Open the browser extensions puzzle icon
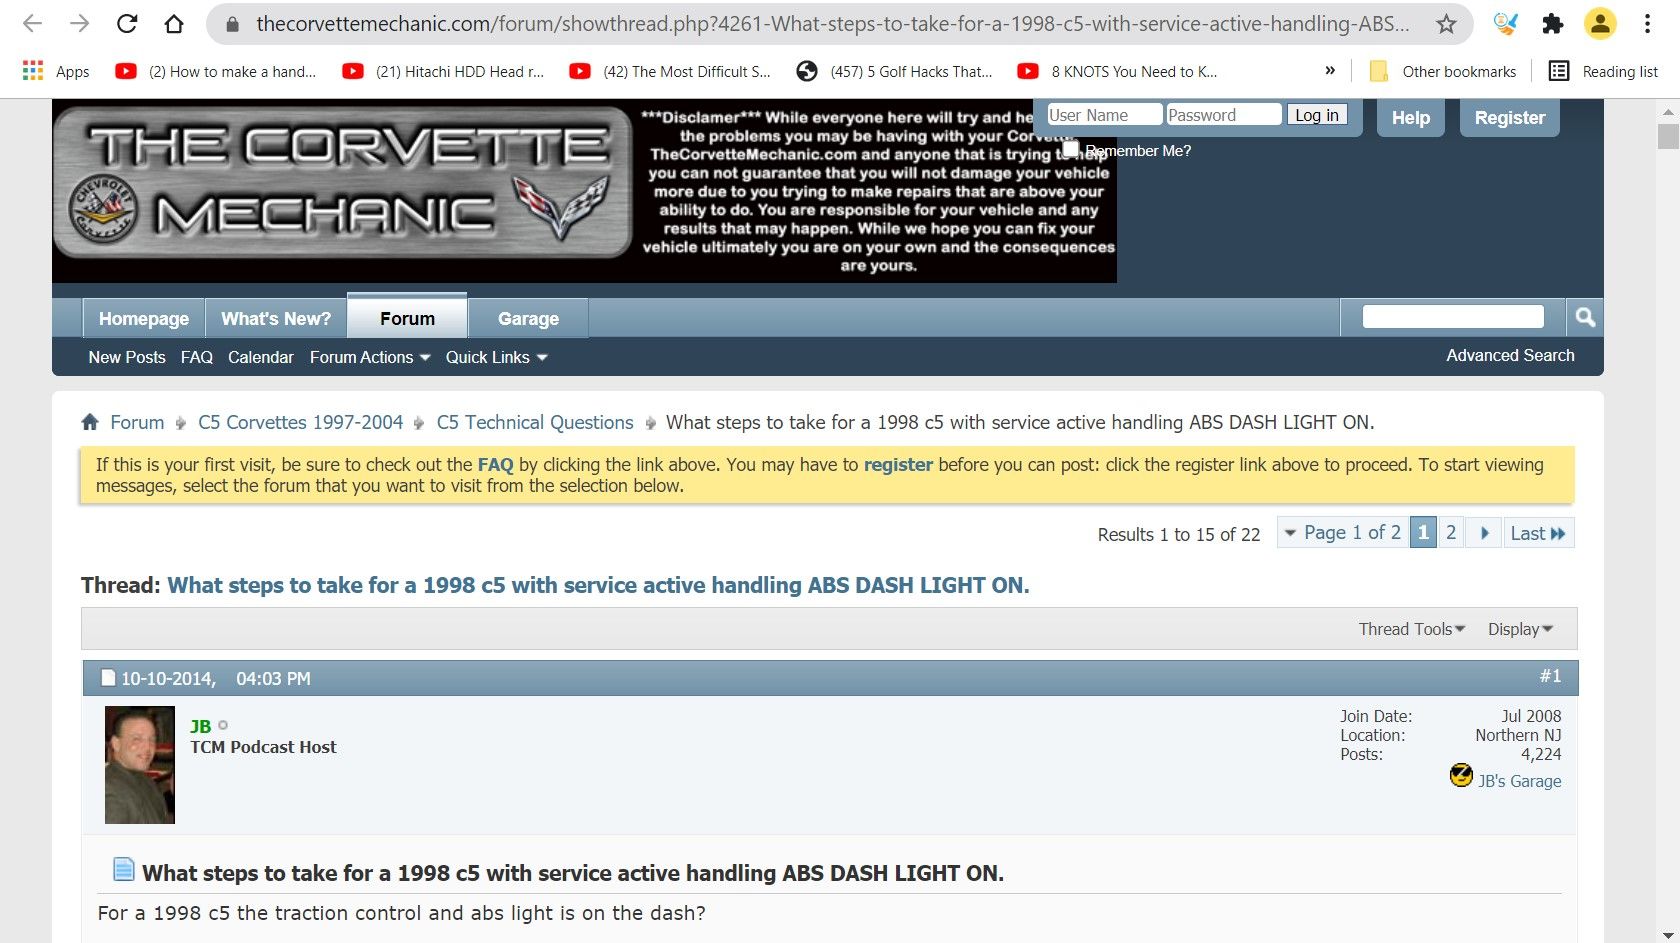 point(1553,23)
